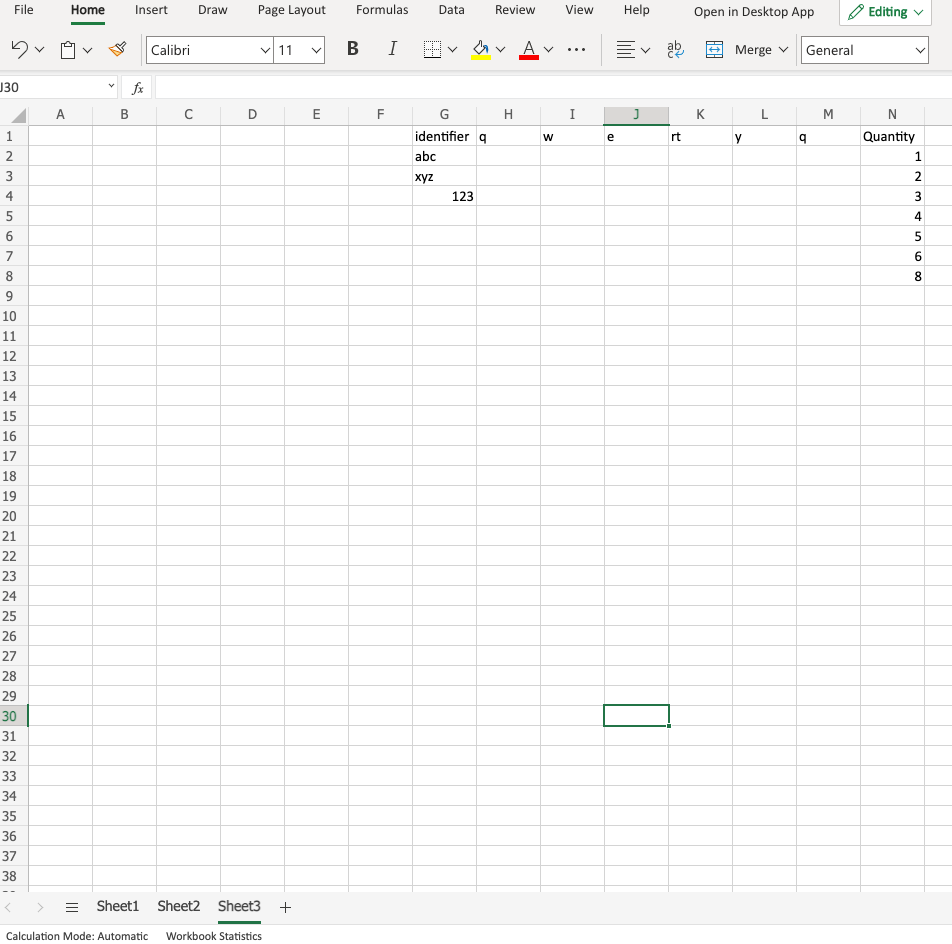This screenshot has height=944, width=952.
Task: Open the alignment options dropdown
Action: (x=645, y=49)
